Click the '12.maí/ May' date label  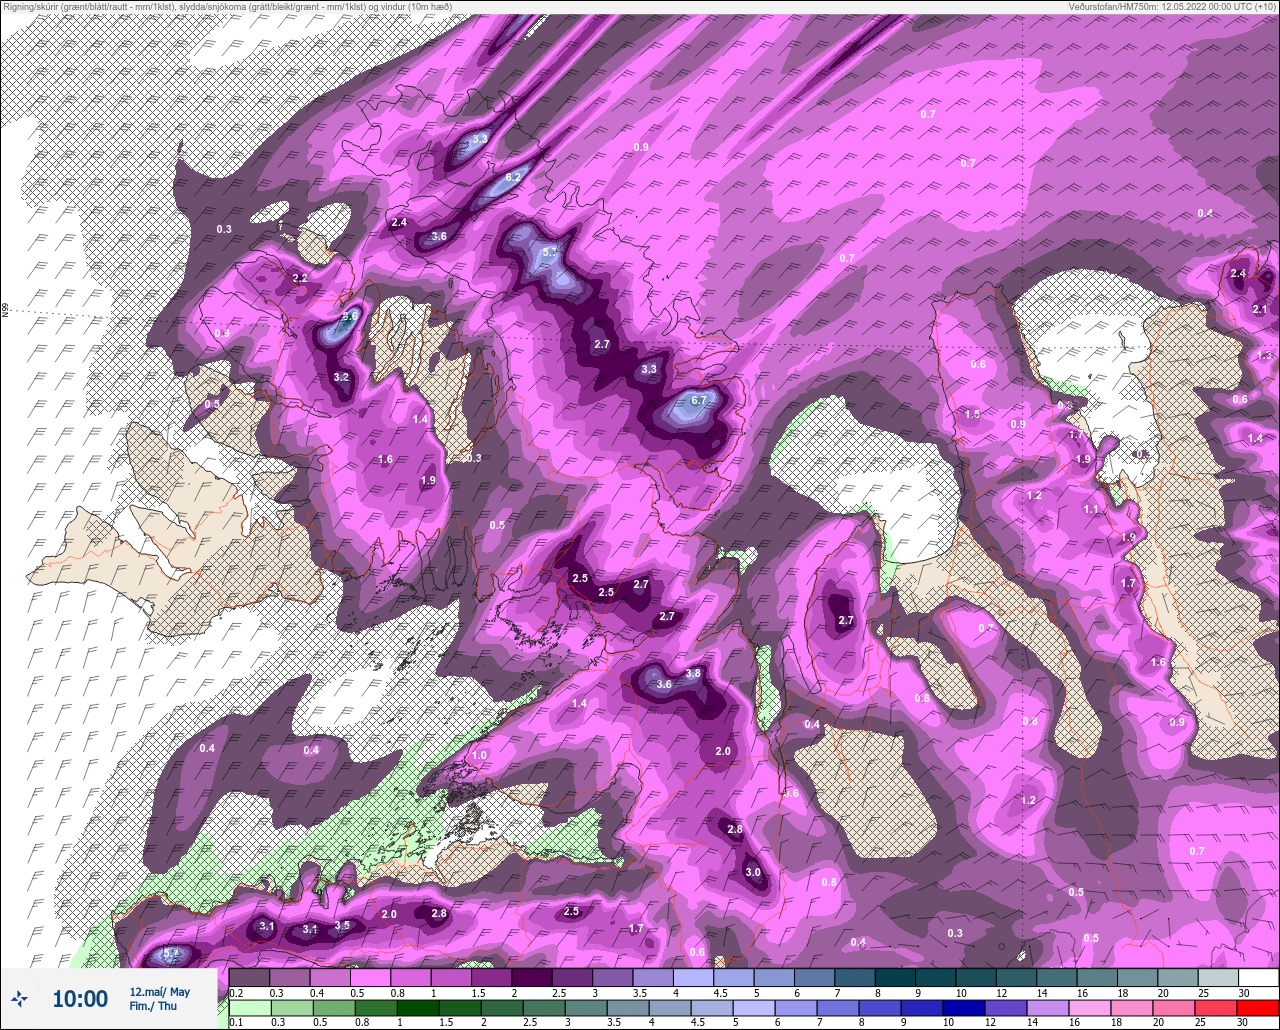[159, 991]
